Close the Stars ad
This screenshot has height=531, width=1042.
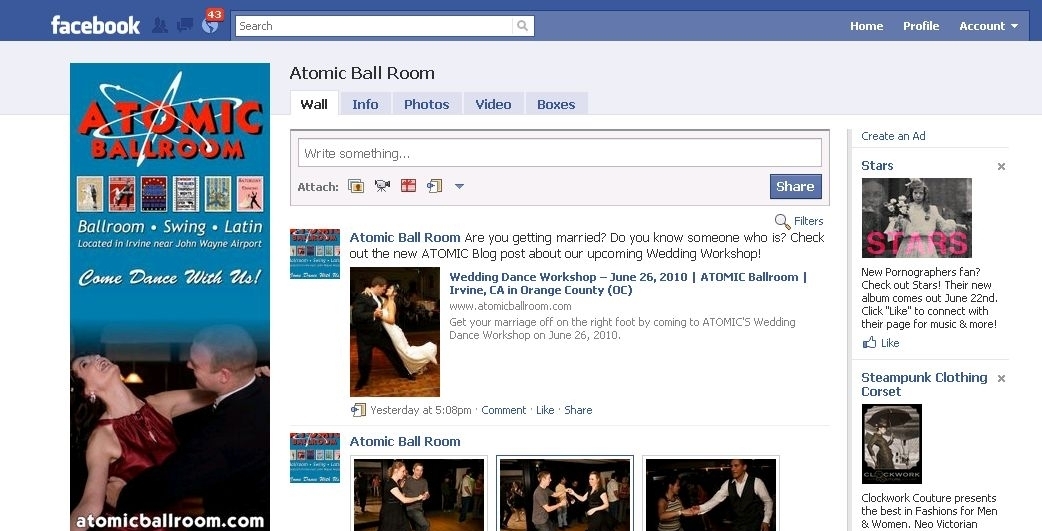pos(1001,166)
